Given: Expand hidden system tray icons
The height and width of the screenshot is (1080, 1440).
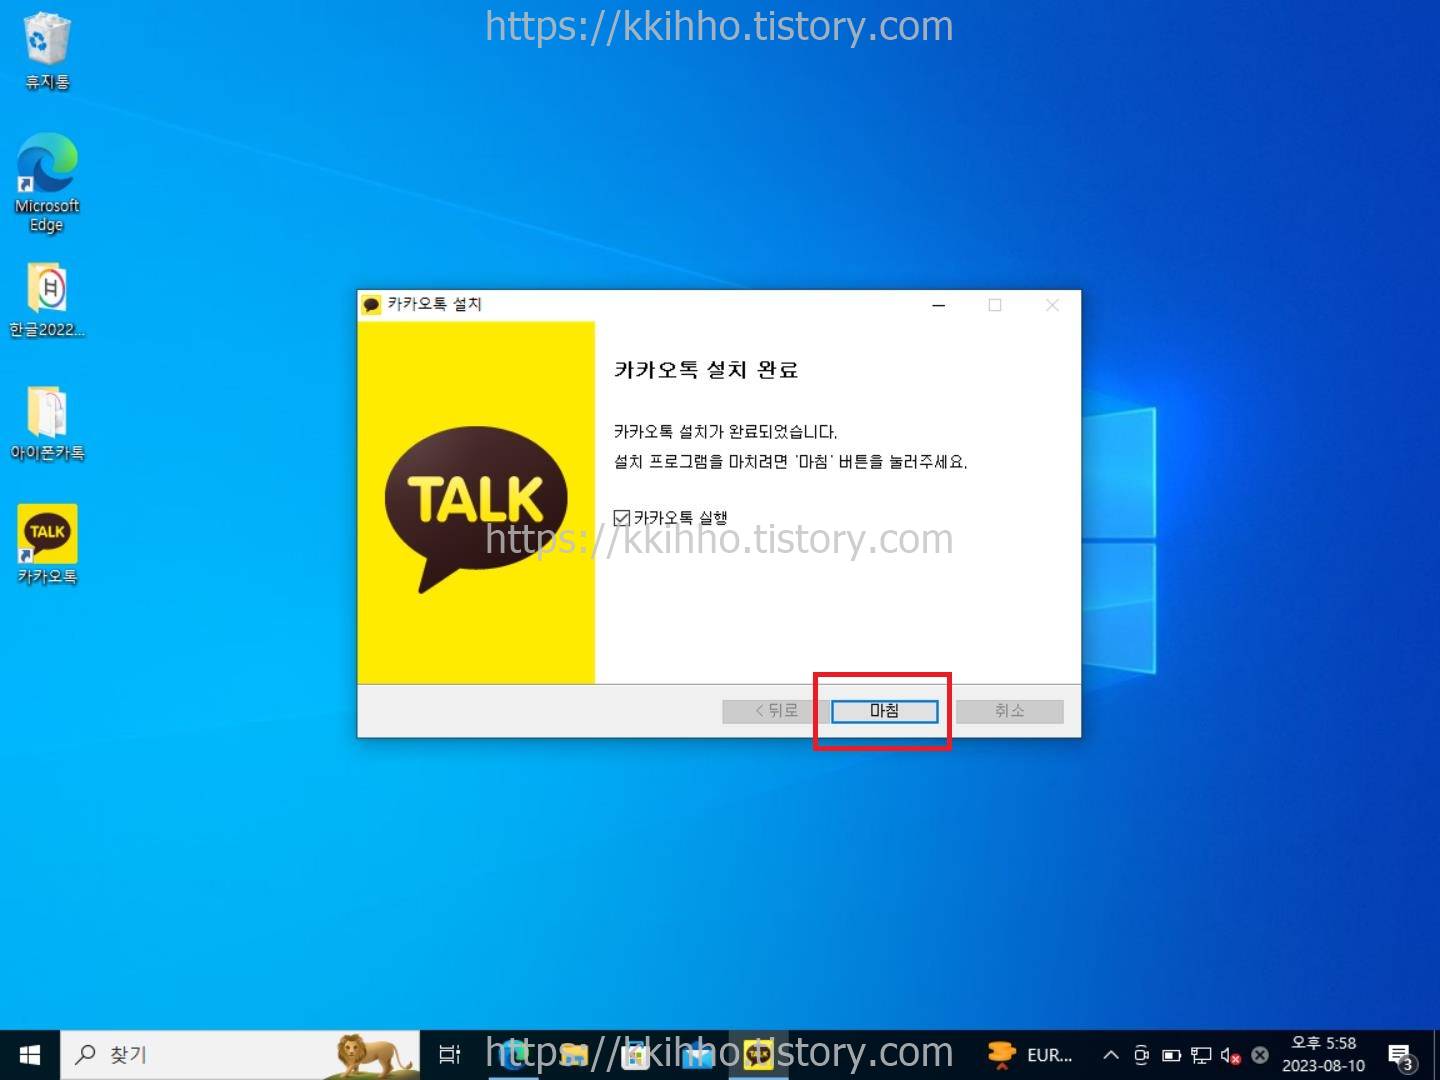Looking at the screenshot, I should point(1110,1055).
